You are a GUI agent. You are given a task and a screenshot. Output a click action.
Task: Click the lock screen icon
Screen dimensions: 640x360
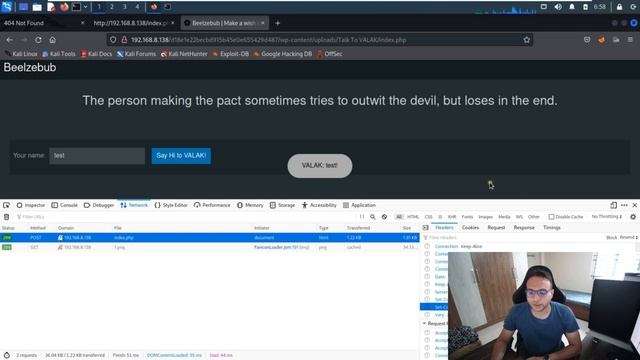click(620, 7)
